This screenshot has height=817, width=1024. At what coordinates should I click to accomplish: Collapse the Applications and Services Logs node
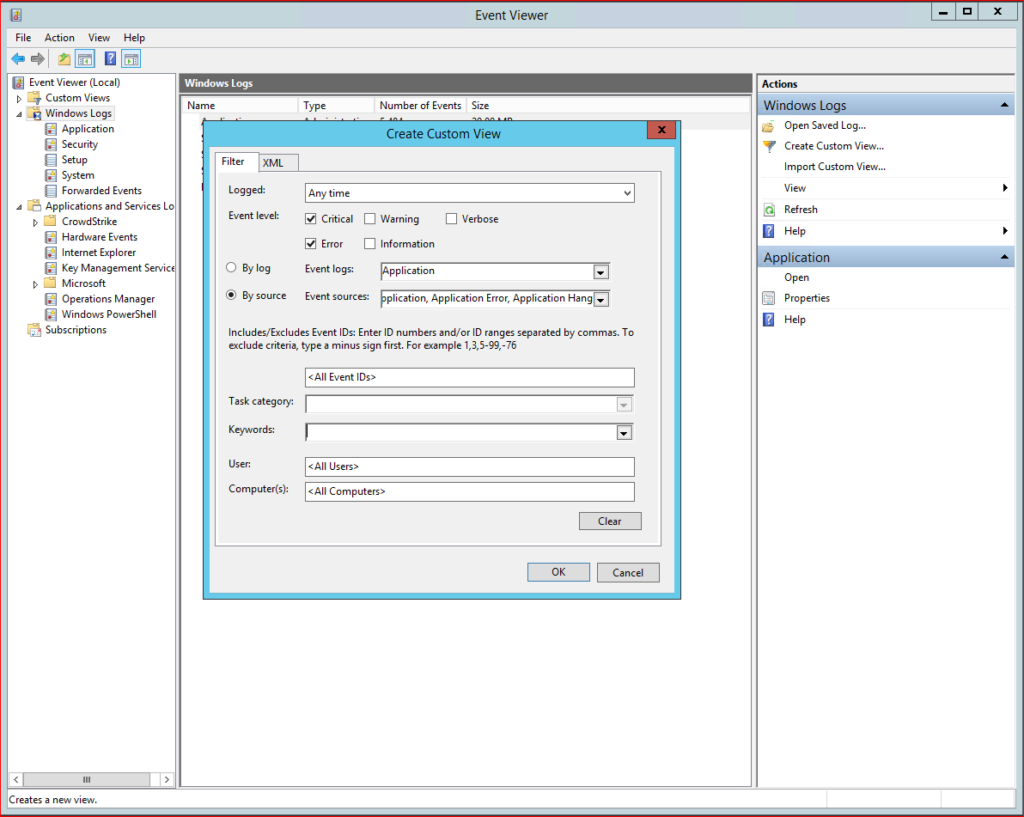pyautogui.click(x=19, y=207)
